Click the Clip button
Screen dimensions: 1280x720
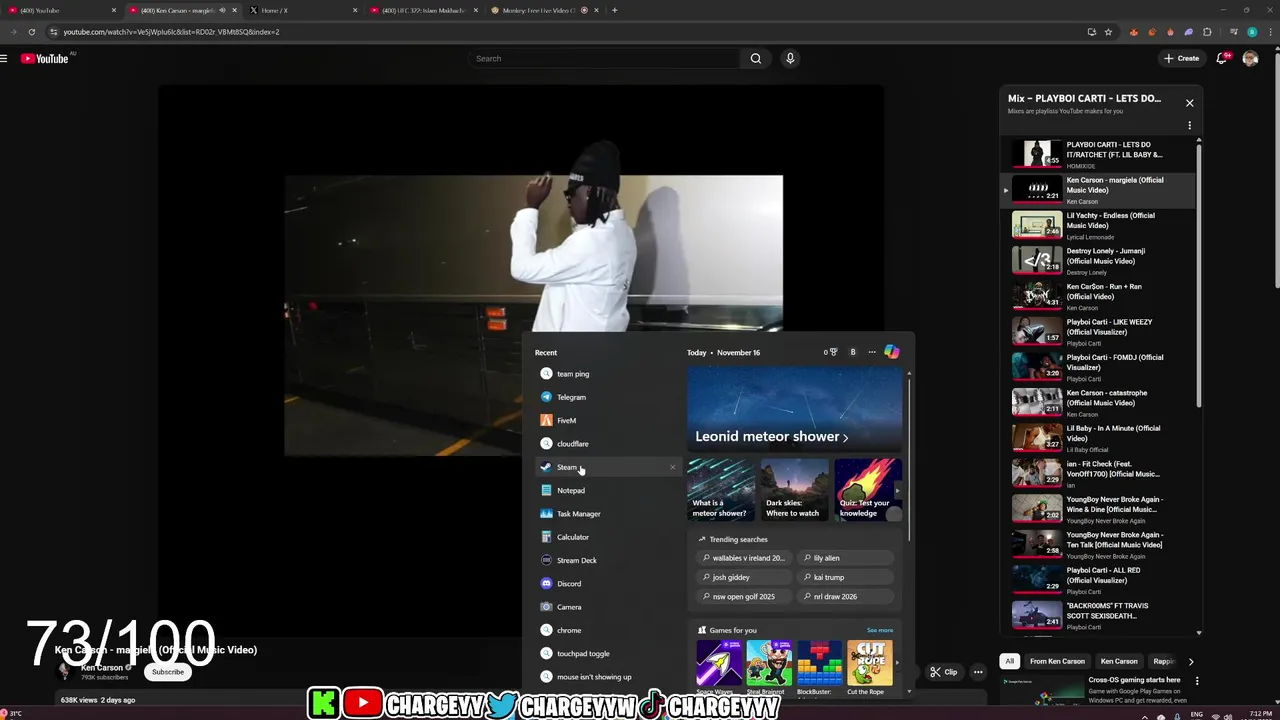pyautogui.click(x=944, y=672)
